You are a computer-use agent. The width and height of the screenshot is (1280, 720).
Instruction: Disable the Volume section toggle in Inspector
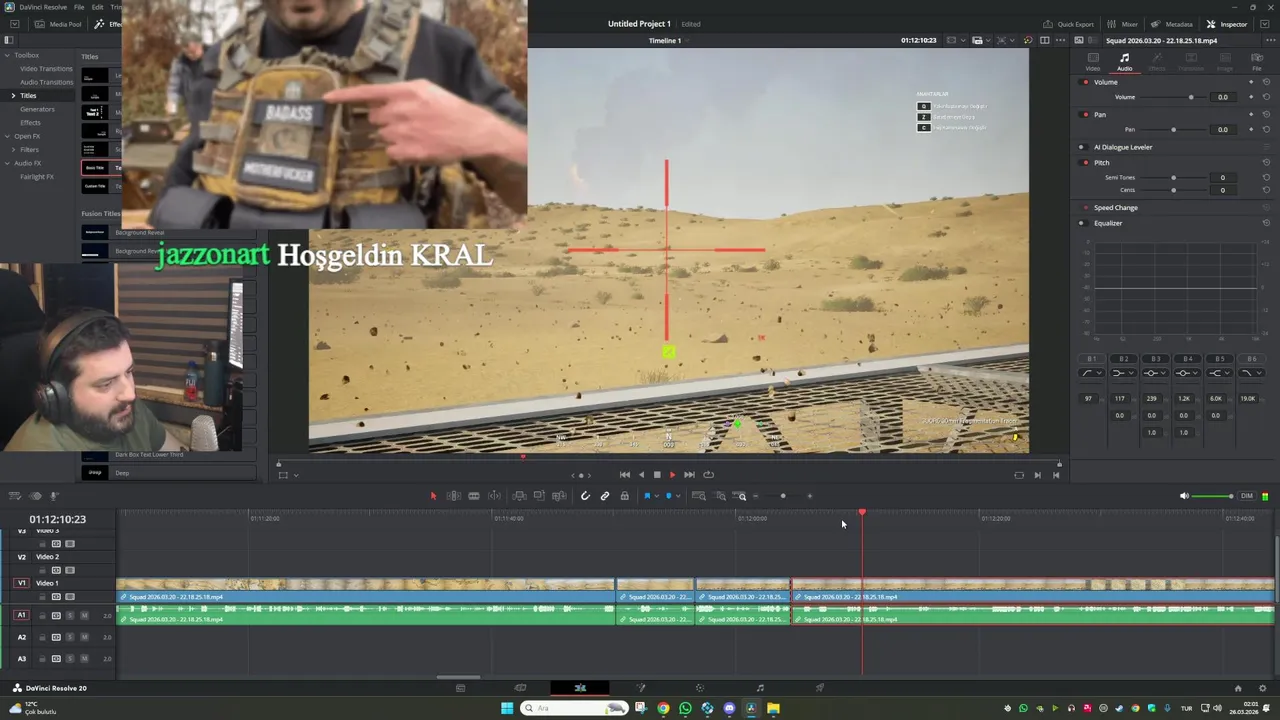pyautogui.click(x=1085, y=82)
